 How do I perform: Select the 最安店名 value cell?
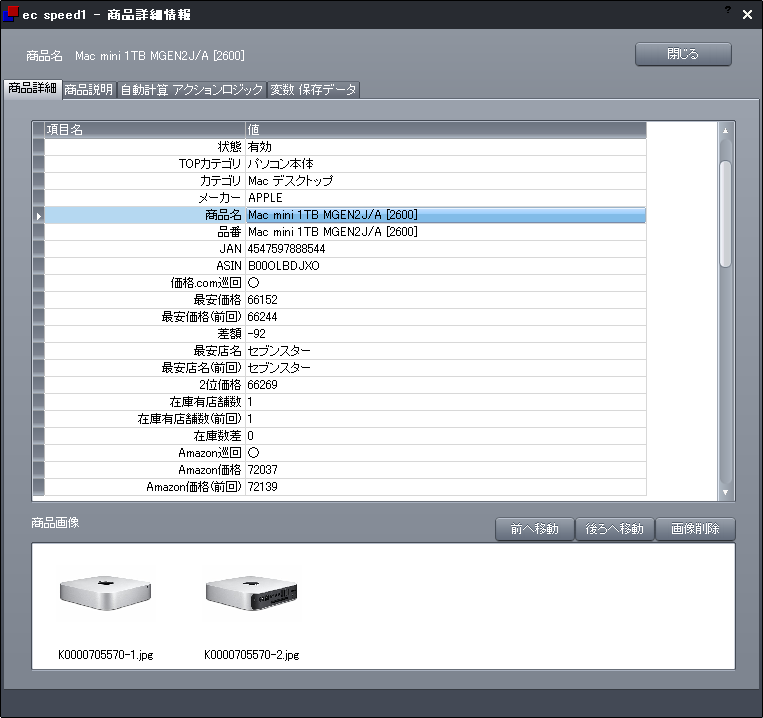[x=446, y=351]
